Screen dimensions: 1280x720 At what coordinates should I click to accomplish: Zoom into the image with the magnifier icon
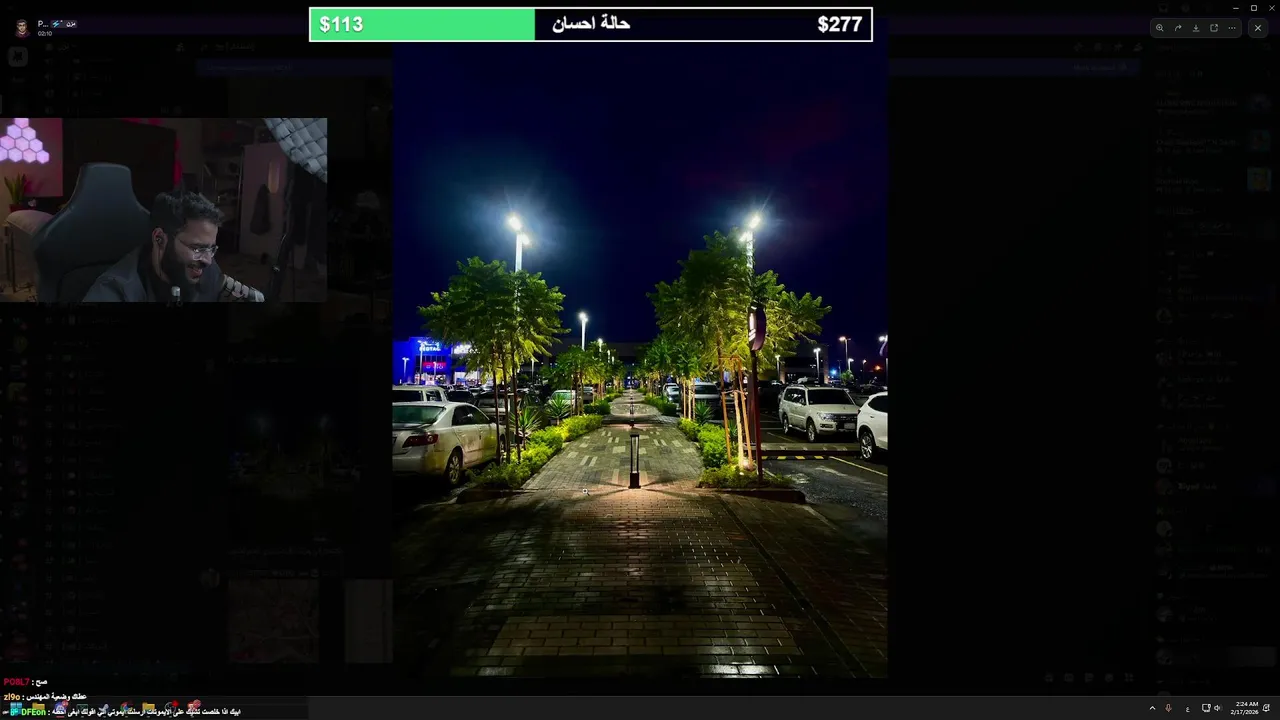(x=1159, y=28)
